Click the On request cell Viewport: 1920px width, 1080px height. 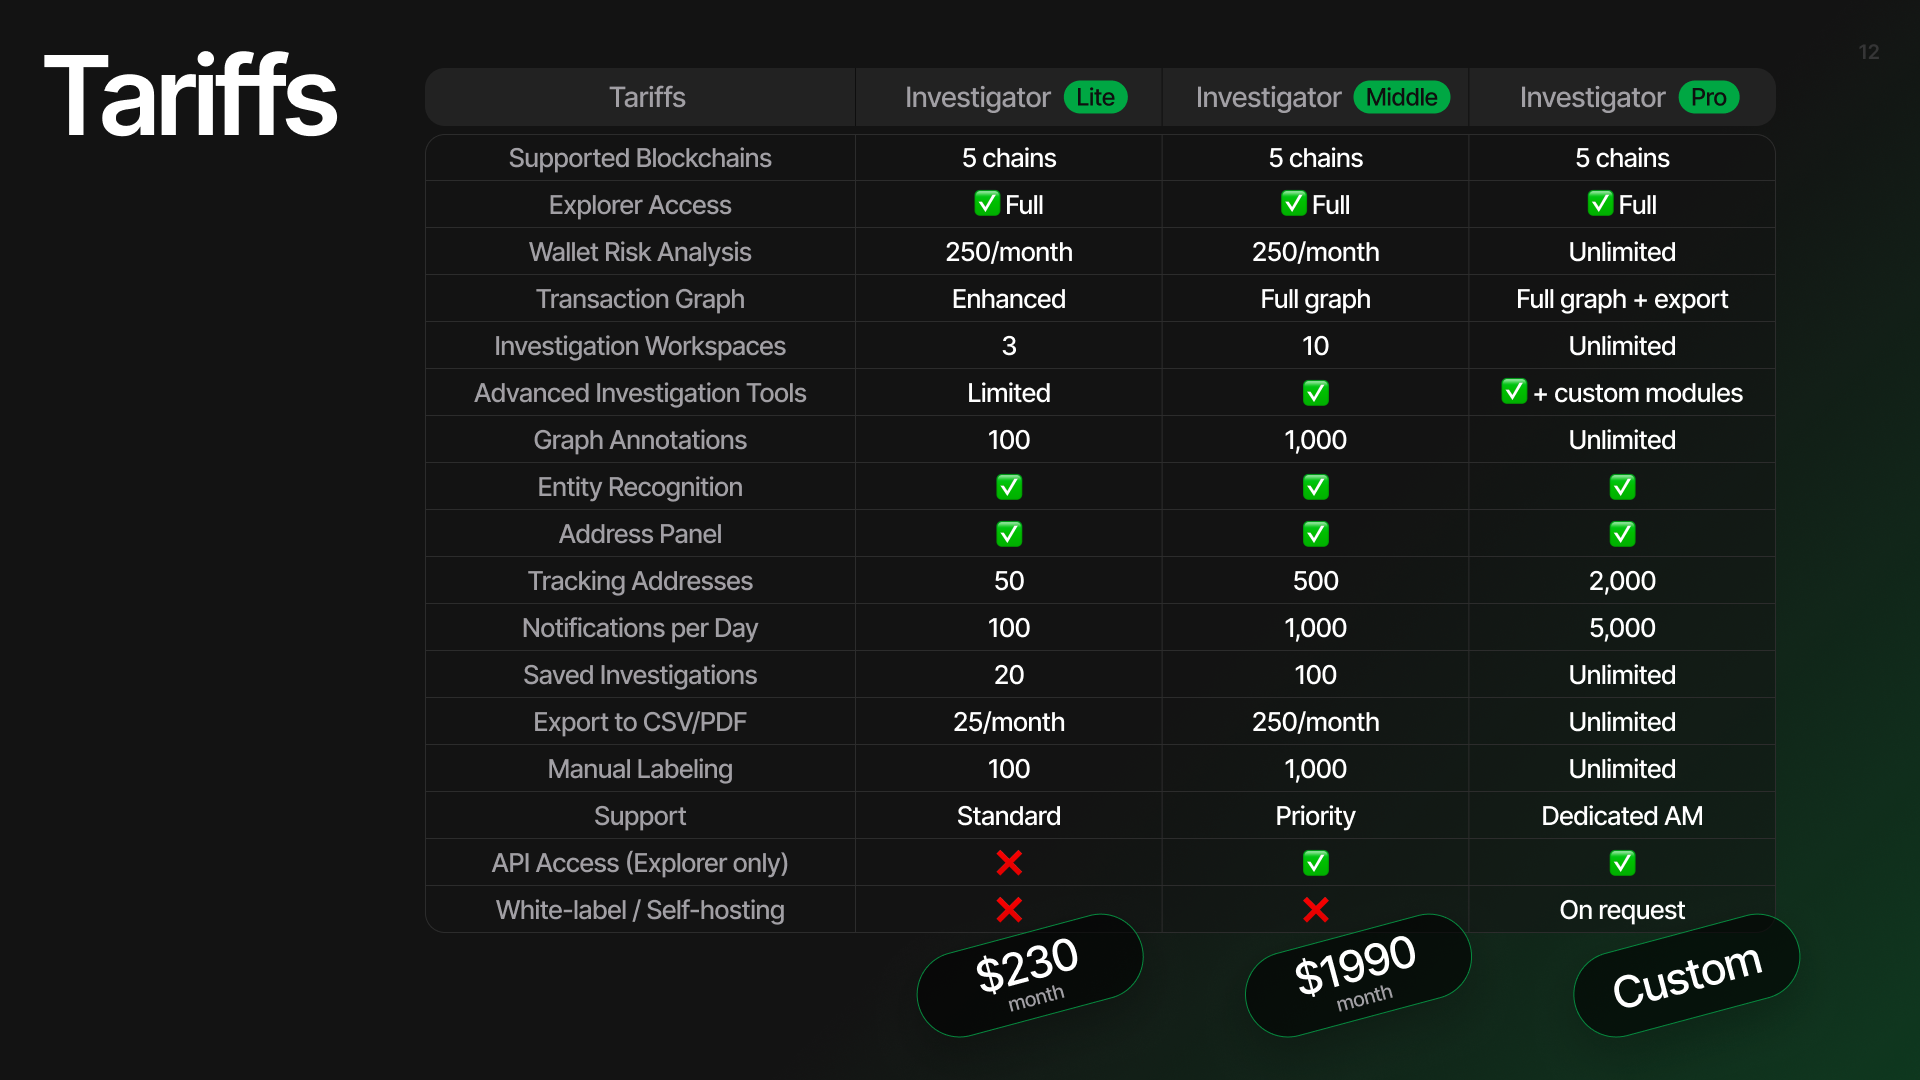coord(1622,909)
